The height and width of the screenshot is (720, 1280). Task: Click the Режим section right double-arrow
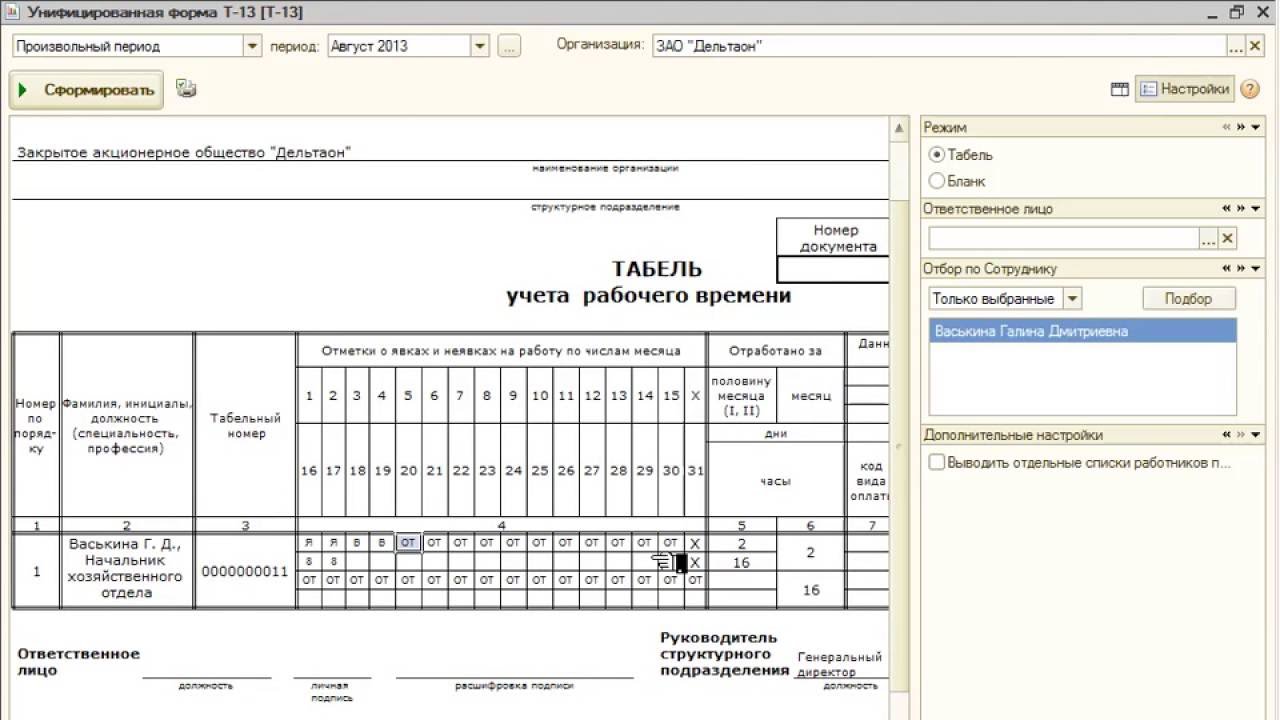pyautogui.click(x=1241, y=127)
